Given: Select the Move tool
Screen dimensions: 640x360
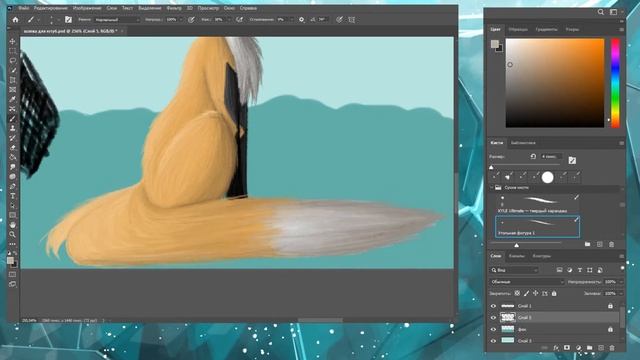Looking at the screenshot, I should click(13, 42).
